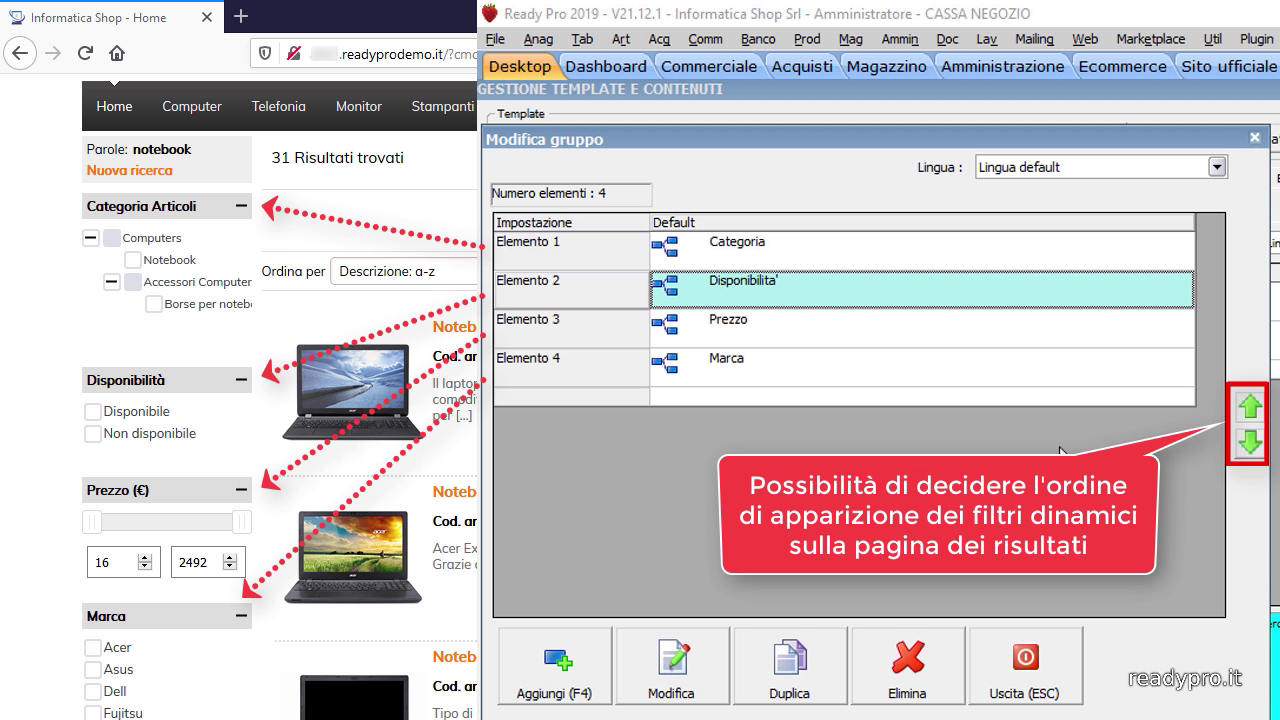Click the minimum price field showing 16

pos(123,562)
